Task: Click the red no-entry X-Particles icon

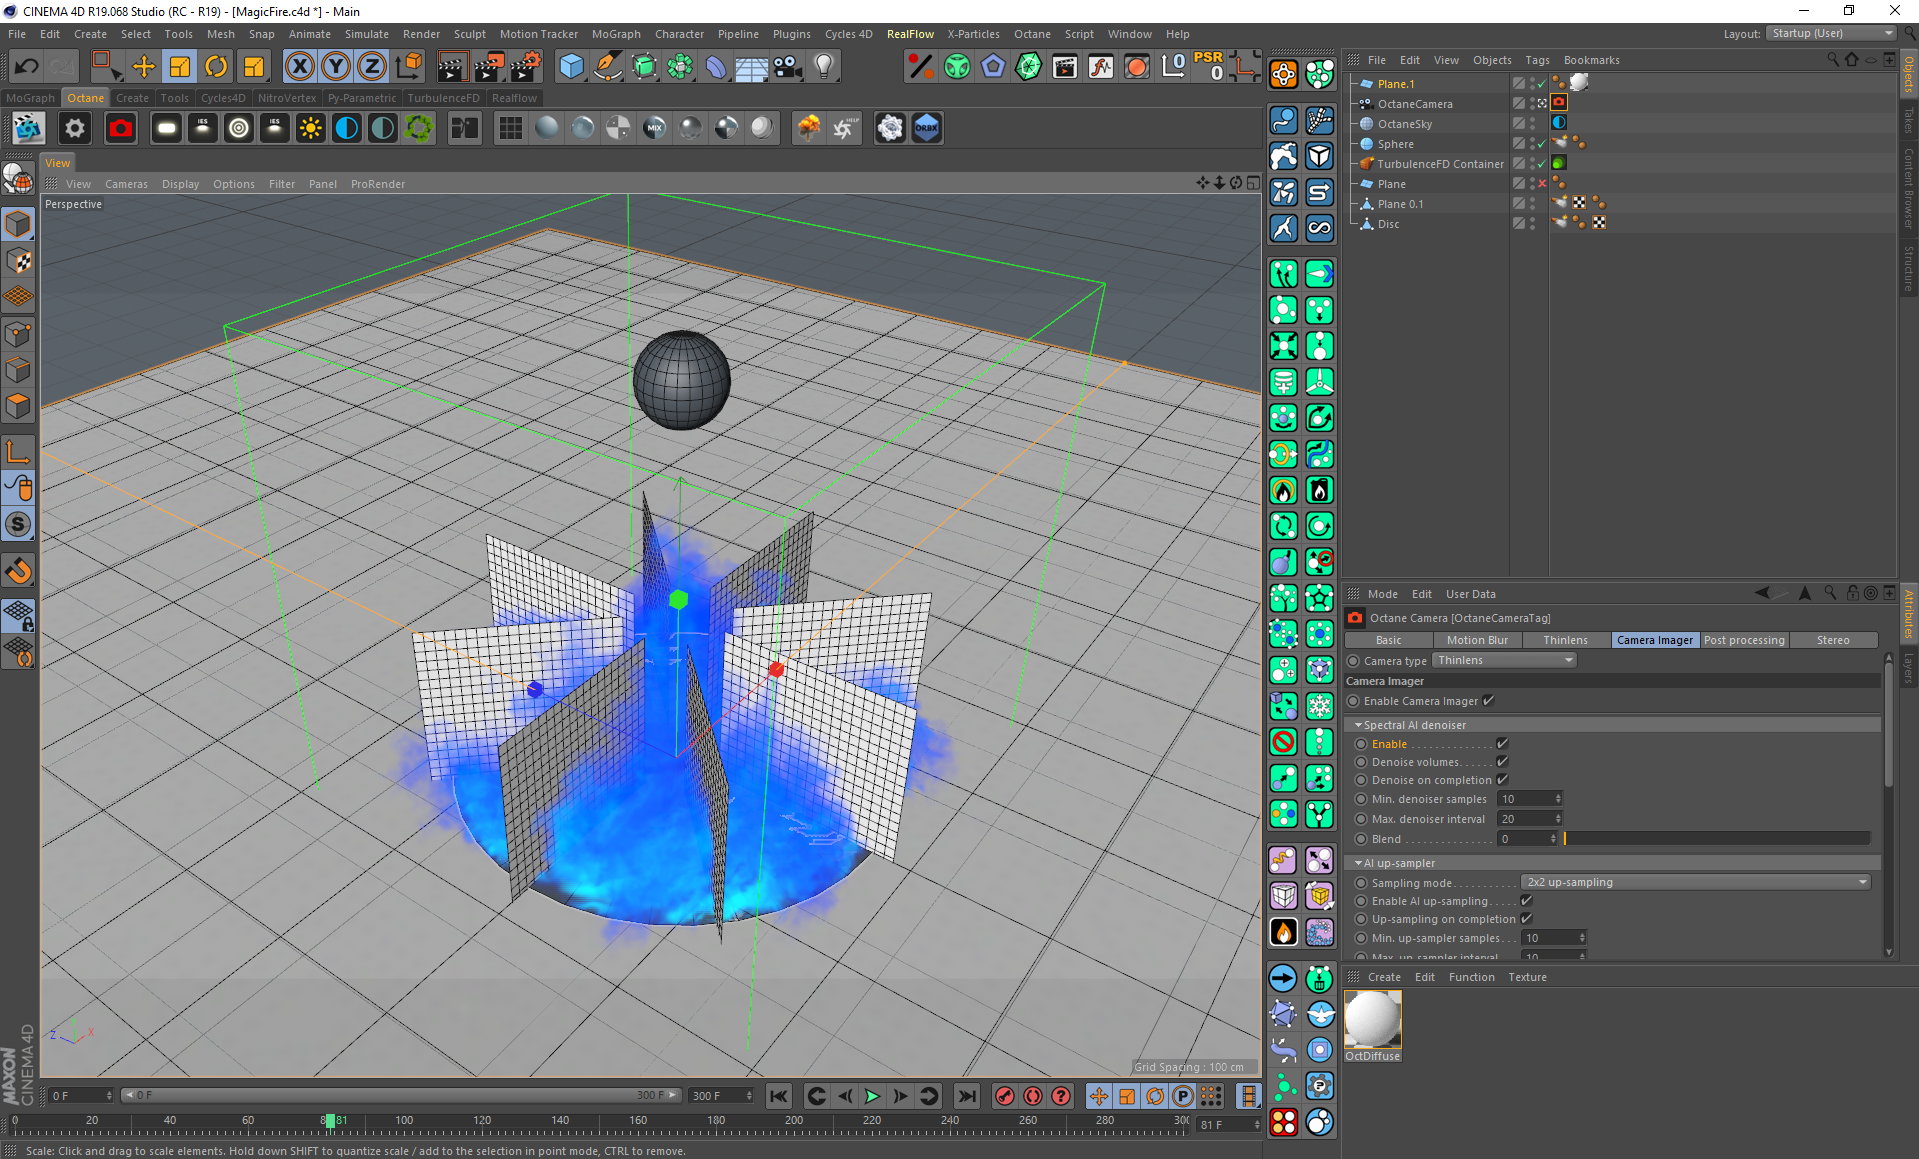Action: pyautogui.click(x=1284, y=742)
